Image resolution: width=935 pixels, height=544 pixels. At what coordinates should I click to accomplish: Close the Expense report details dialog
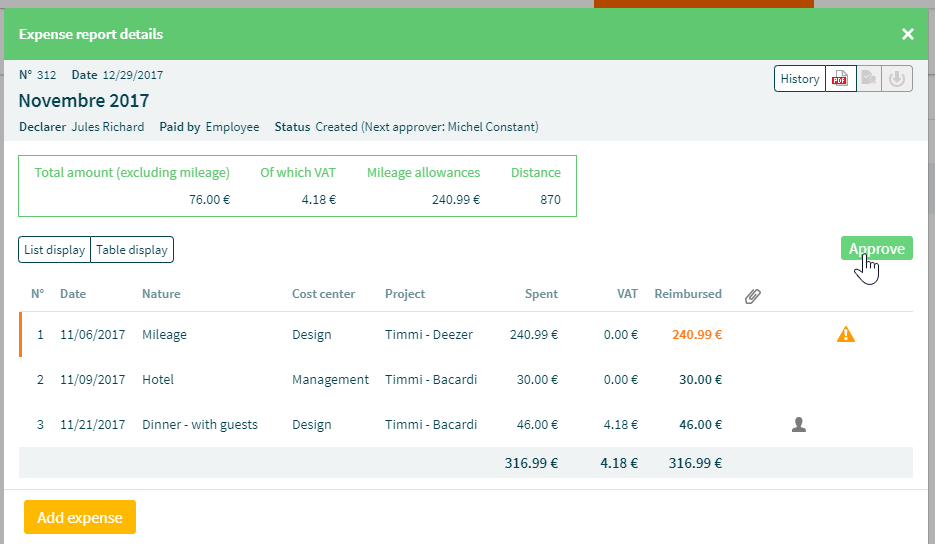[x=908, y=35]
